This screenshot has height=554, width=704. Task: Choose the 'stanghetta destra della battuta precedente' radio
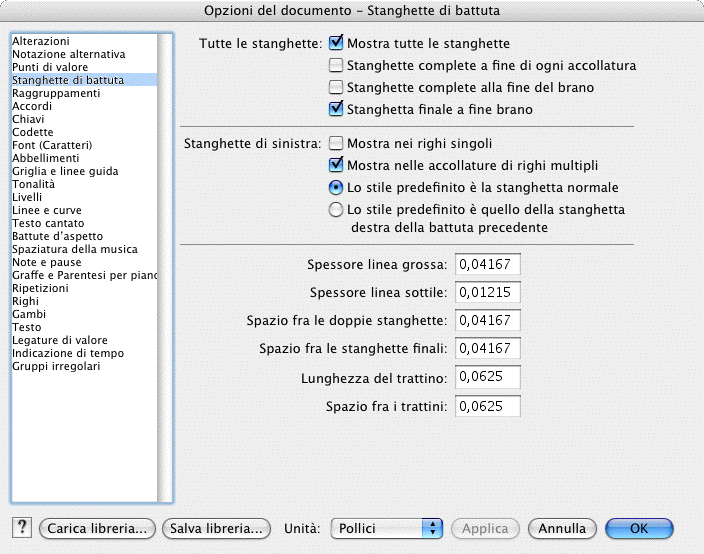click(x=337, y=210)
